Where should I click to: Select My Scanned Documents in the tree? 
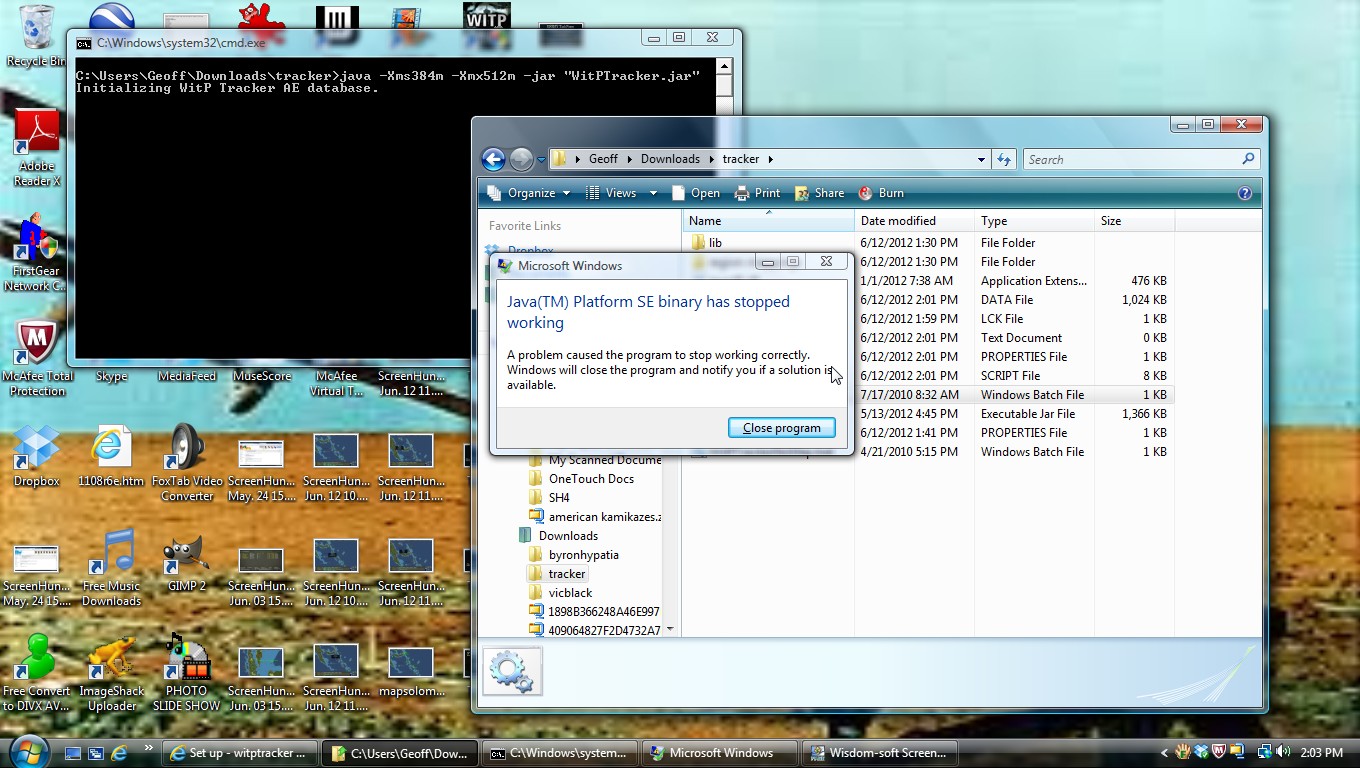coord(604,460)
